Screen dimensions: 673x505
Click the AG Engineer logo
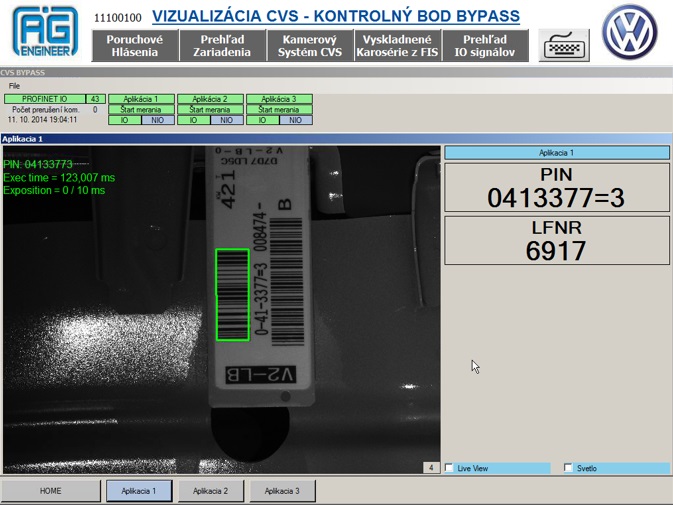click(x=45, y=31)
